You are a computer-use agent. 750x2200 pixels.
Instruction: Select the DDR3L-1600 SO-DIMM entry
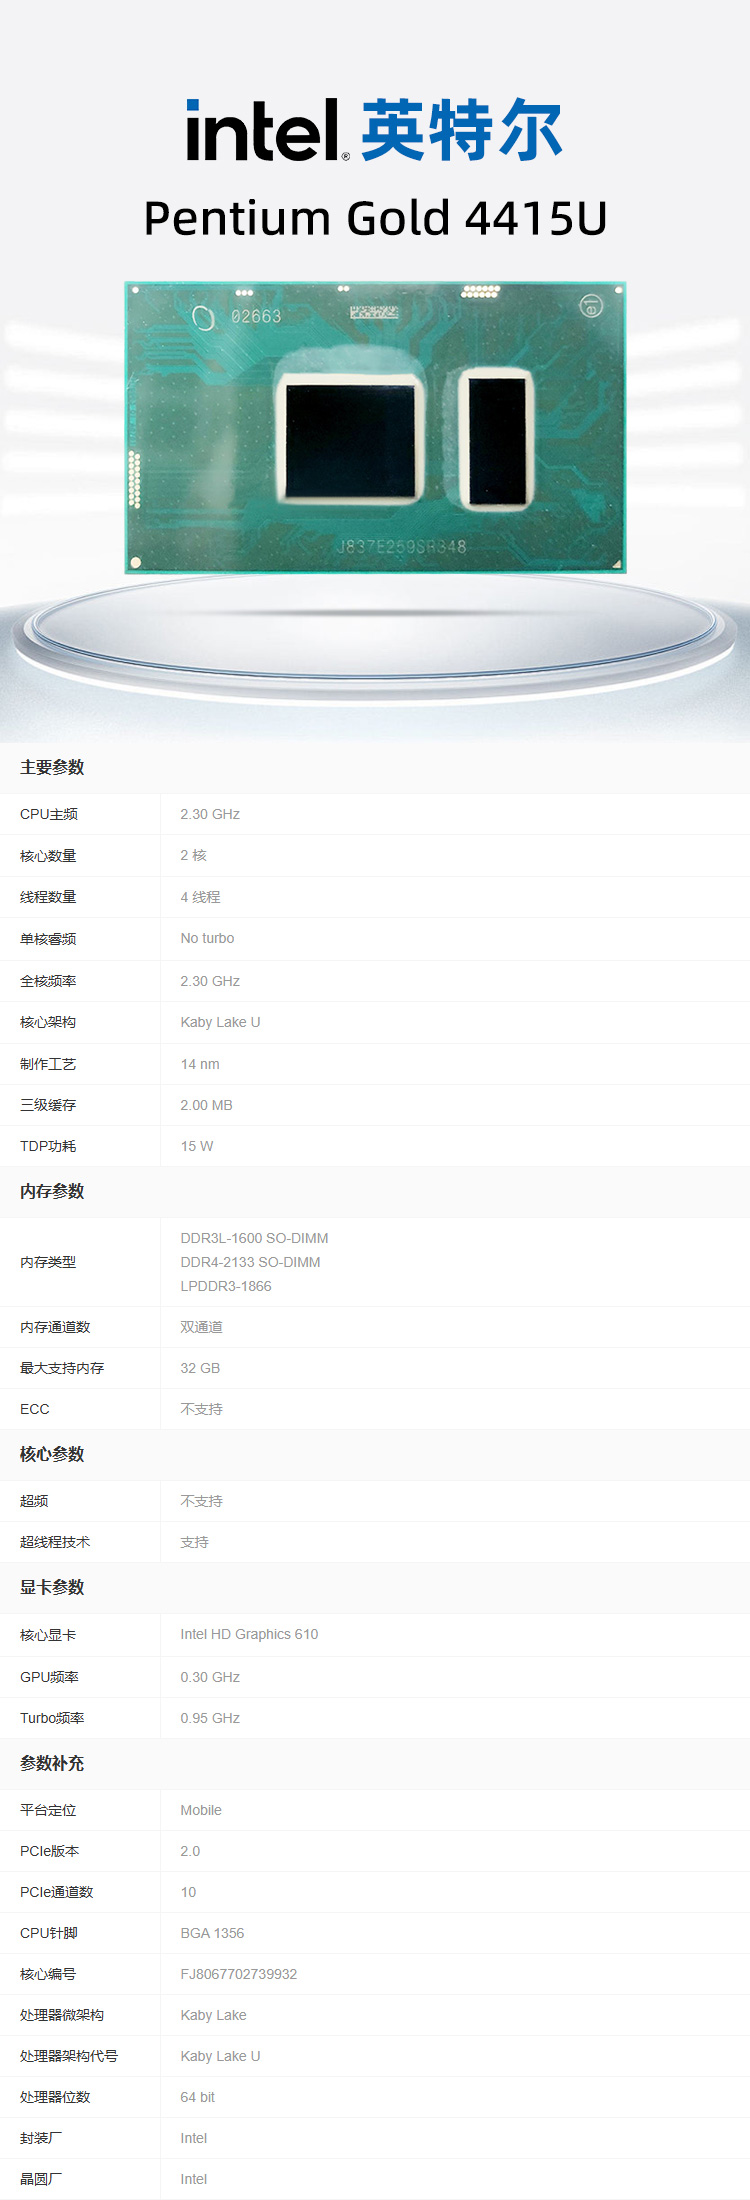click(x=254, y=1238)
